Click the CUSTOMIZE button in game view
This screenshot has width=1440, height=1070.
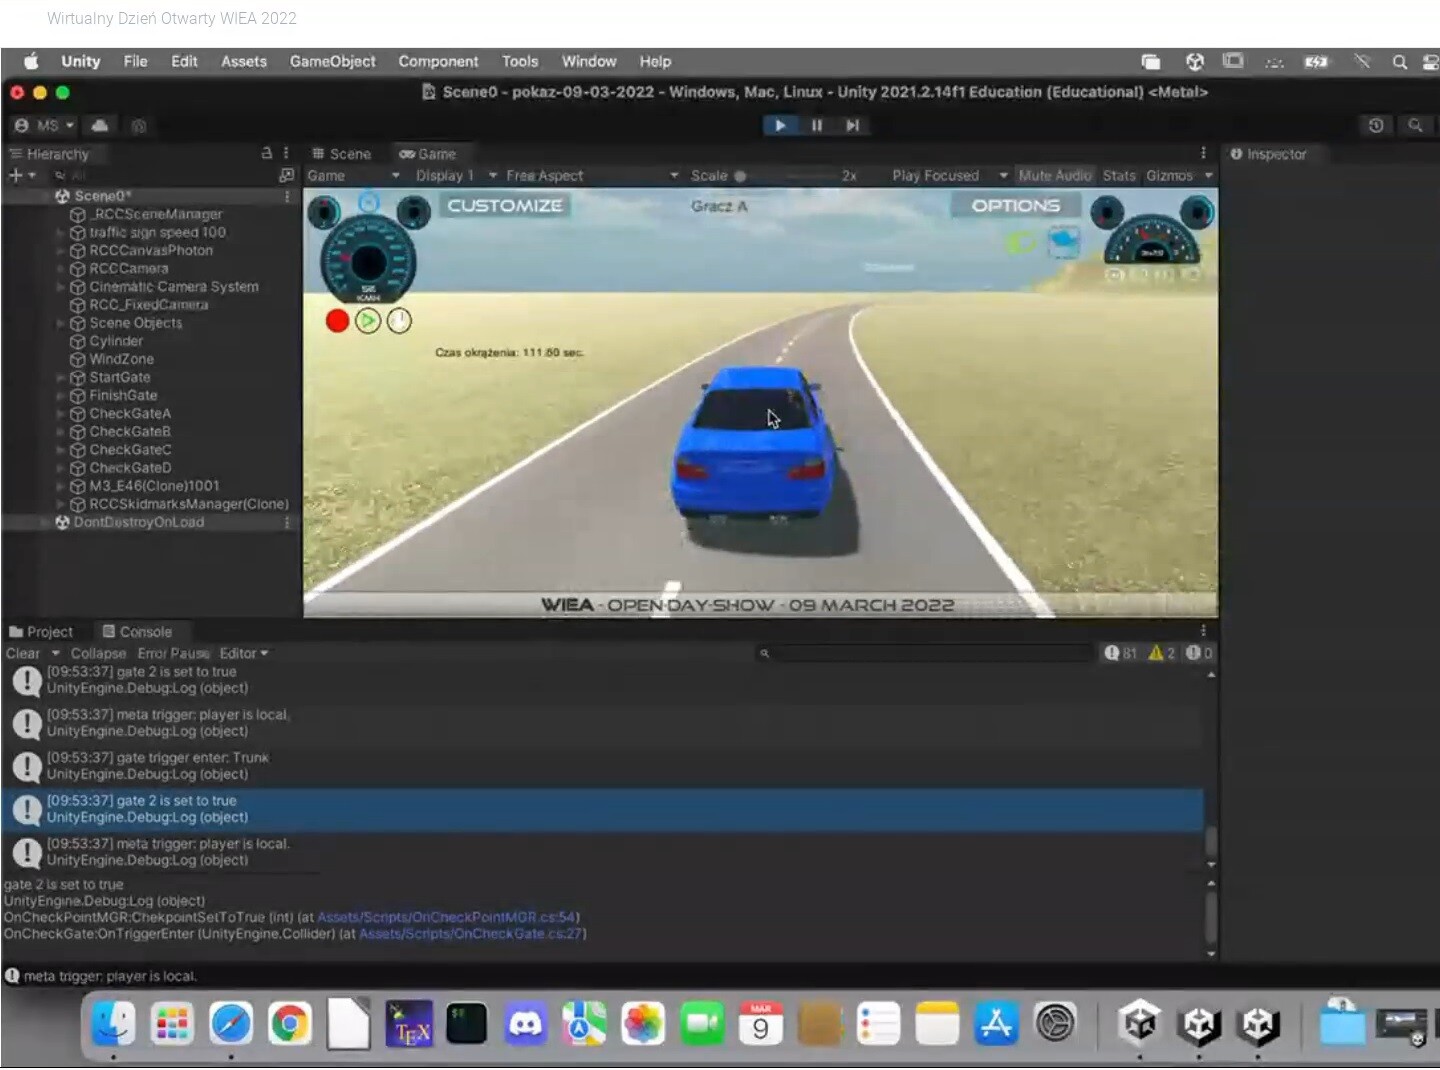tap(505, 205)
